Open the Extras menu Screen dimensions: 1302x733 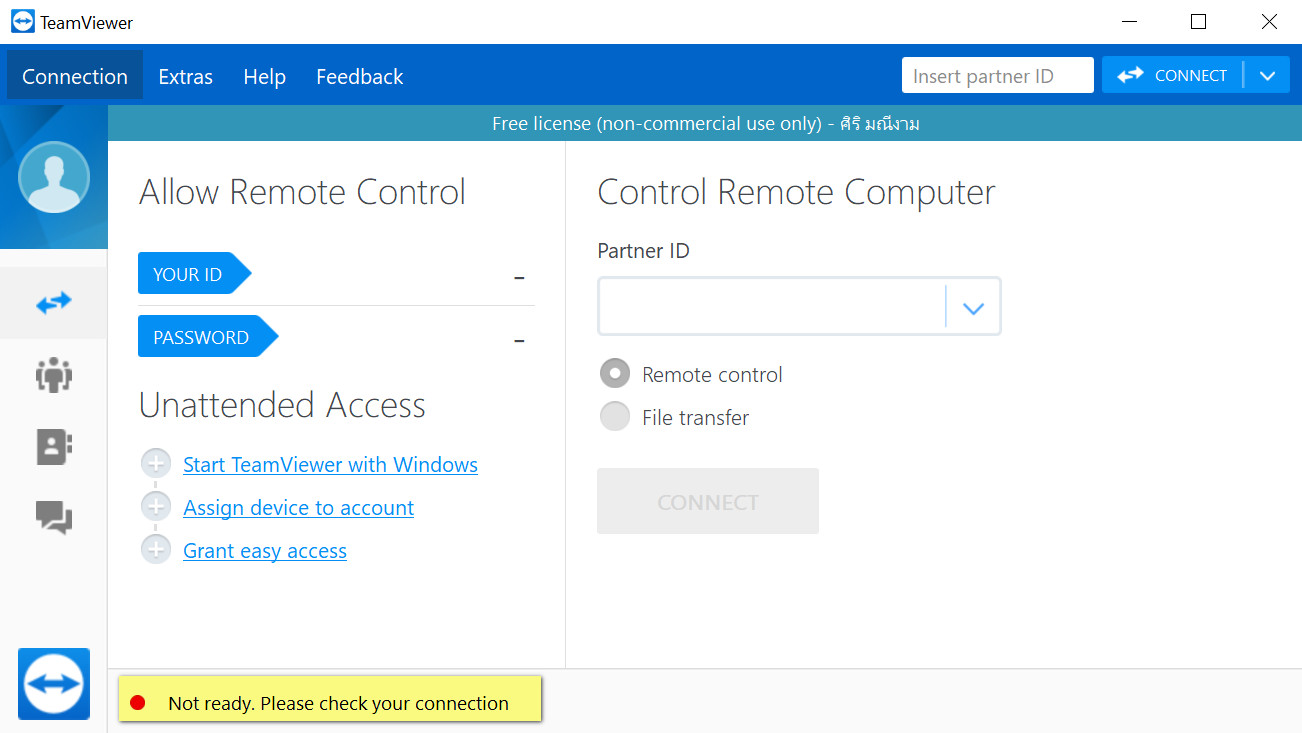186,76
